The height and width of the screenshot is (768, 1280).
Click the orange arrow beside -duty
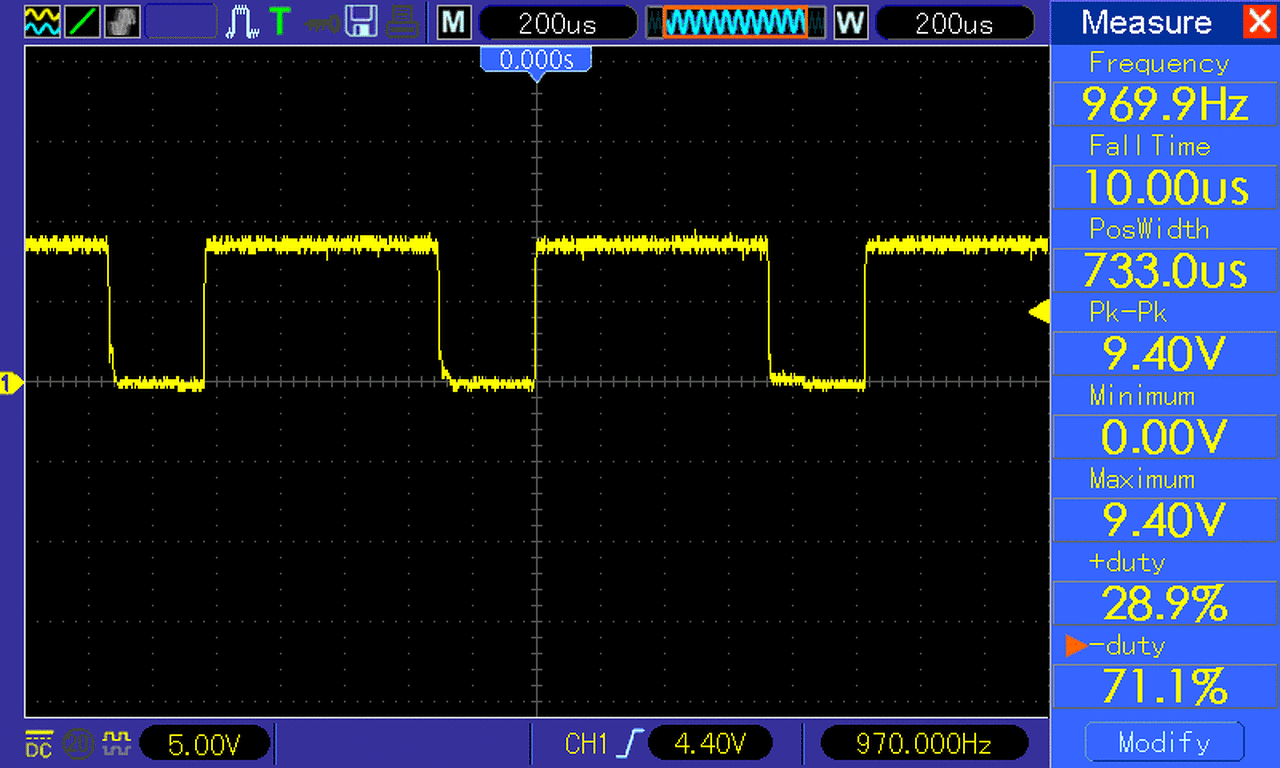(x=1076, y=646)
